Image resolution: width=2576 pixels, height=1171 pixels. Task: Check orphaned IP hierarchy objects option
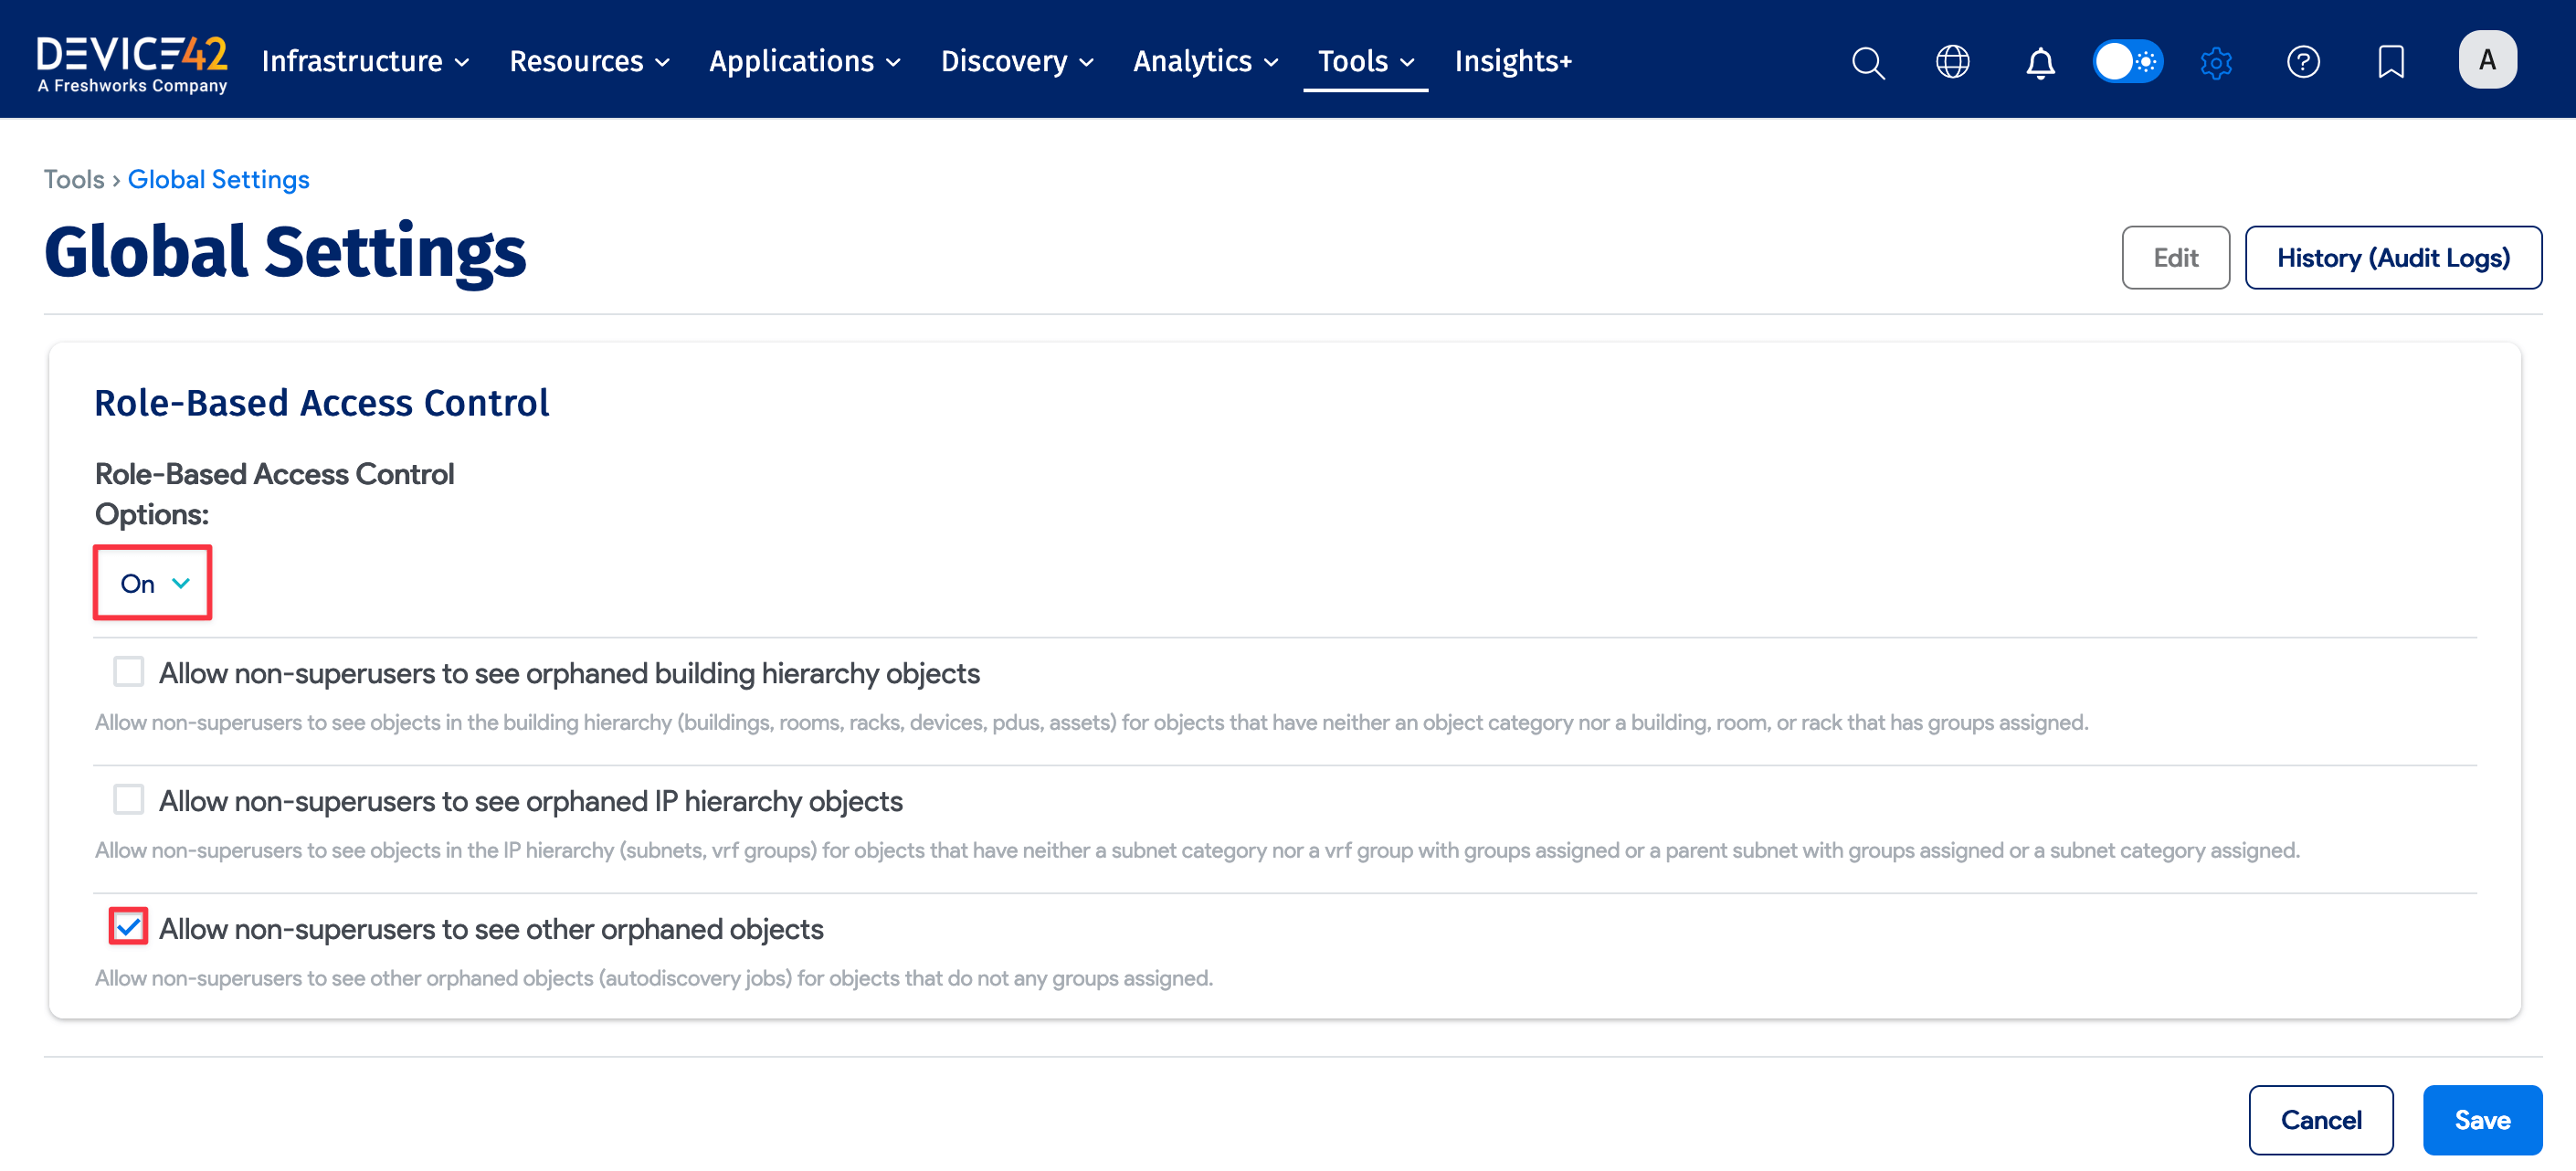(x=128, y=799)
